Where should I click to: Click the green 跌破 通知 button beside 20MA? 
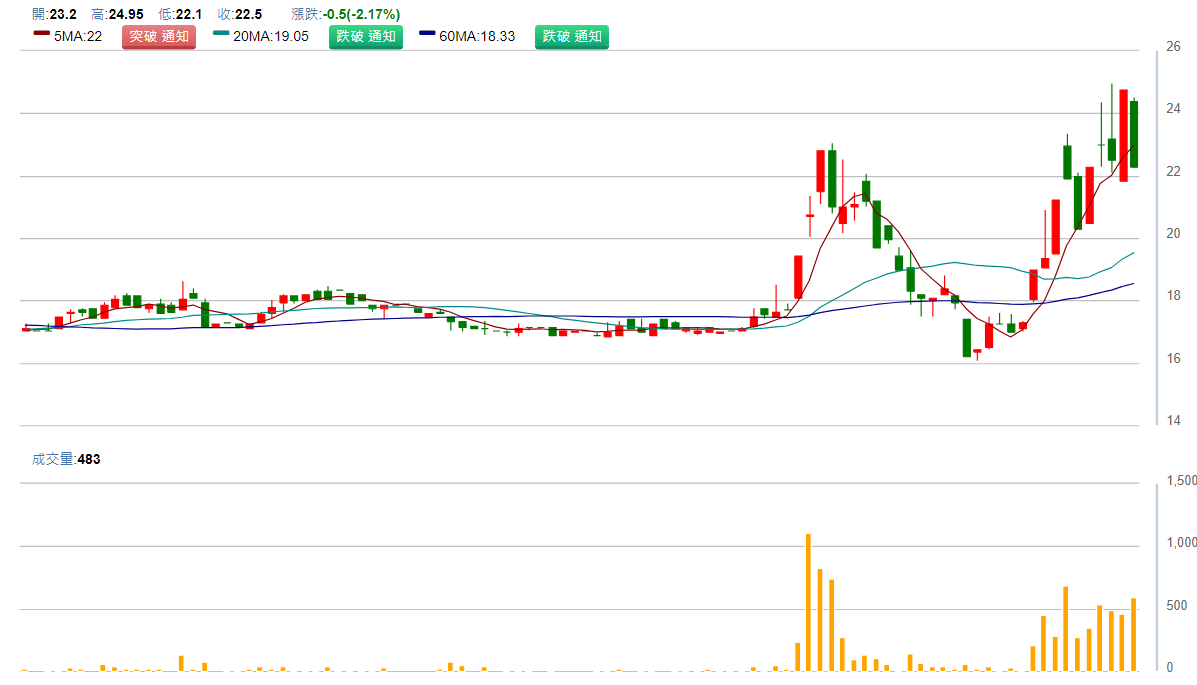click(x=366, y=37)
